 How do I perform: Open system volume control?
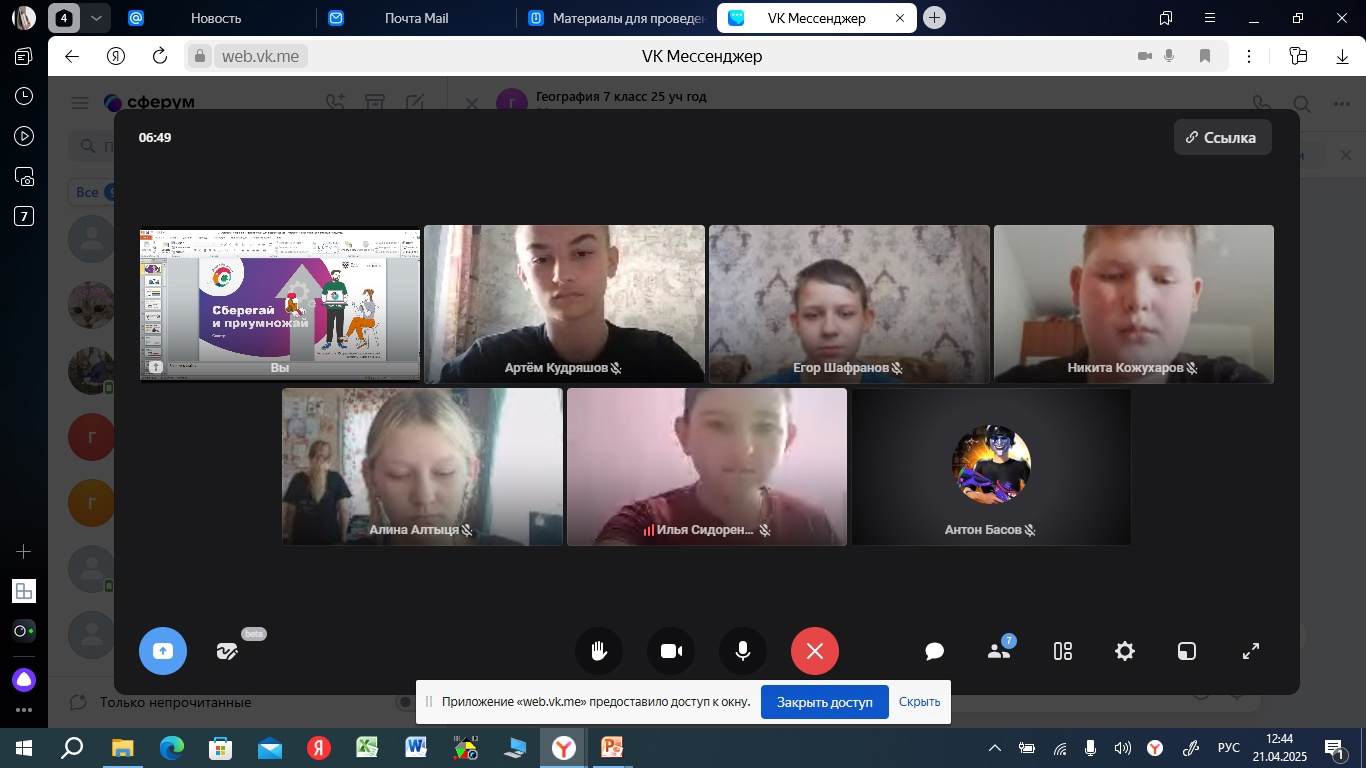pos(1122,747)
